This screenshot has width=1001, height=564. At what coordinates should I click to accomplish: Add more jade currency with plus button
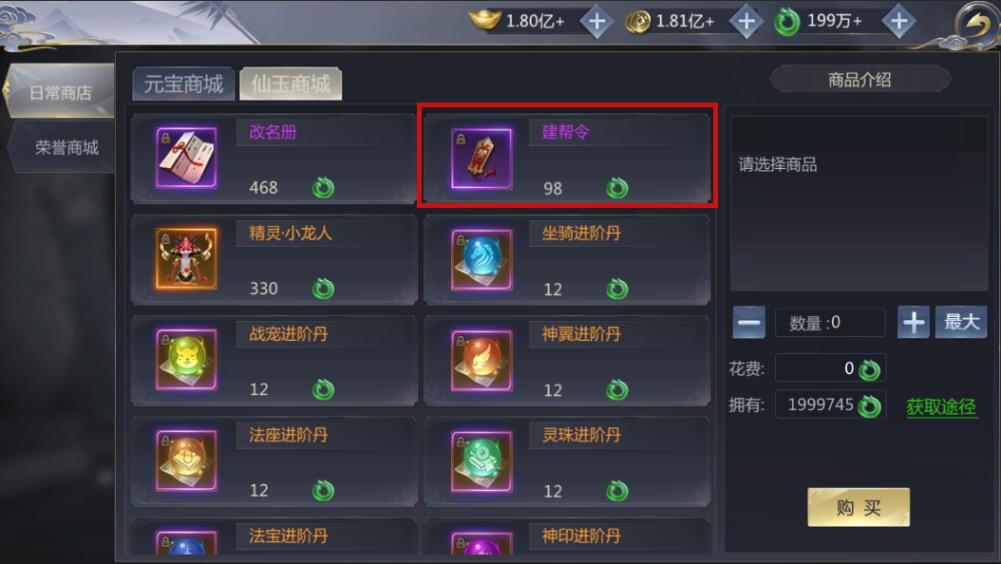pos(899,22)
